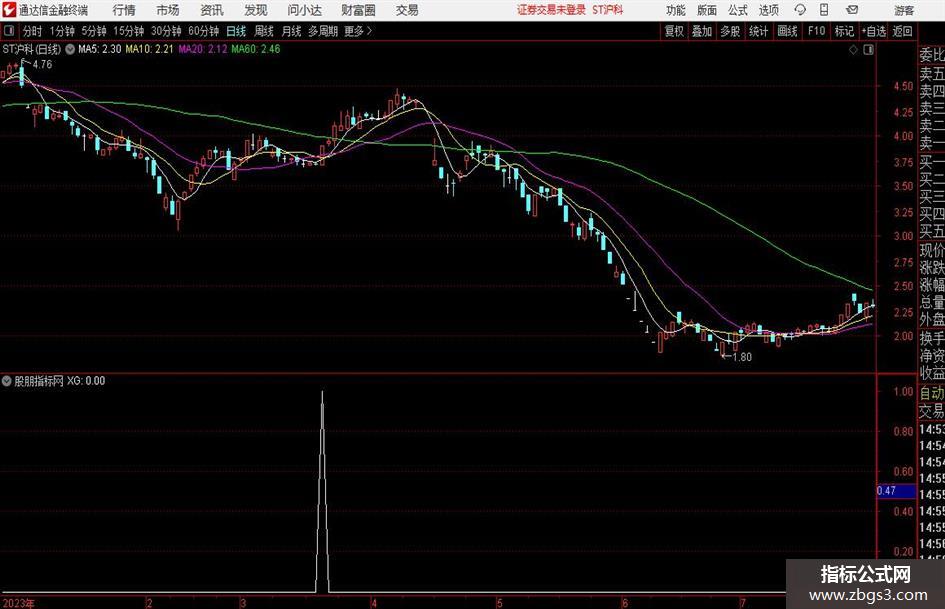Click the MA20: 2.12 label
This screenshot has width=945, height=609.
click(x=202, y=49)
